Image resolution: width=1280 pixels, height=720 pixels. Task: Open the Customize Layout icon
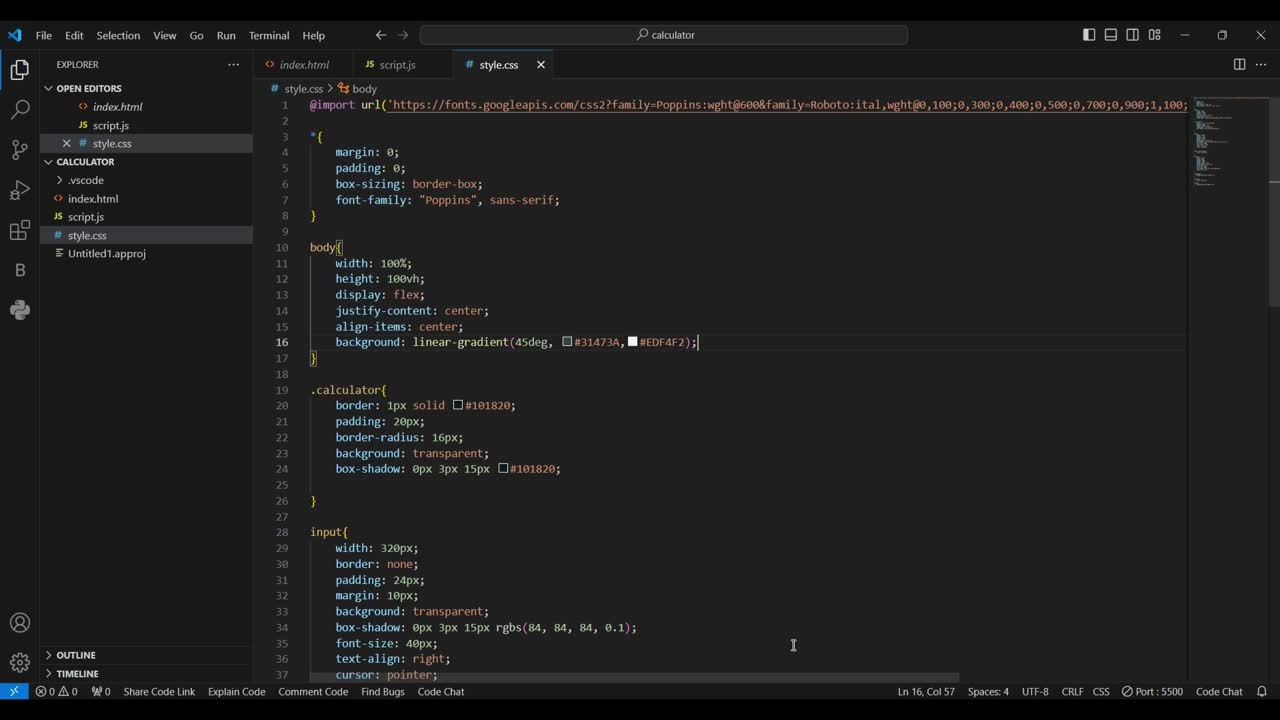tap(1155, 35)
